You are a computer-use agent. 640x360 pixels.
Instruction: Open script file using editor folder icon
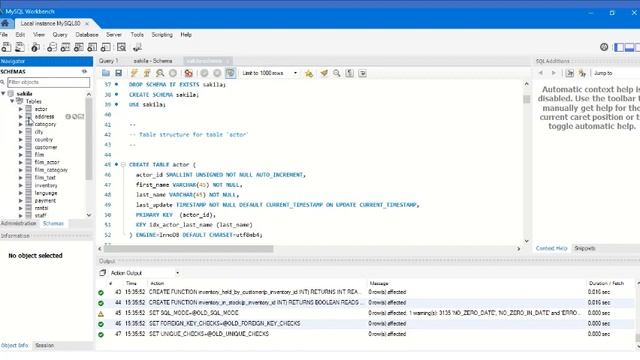pyautogui.click(x=106, y=73)
